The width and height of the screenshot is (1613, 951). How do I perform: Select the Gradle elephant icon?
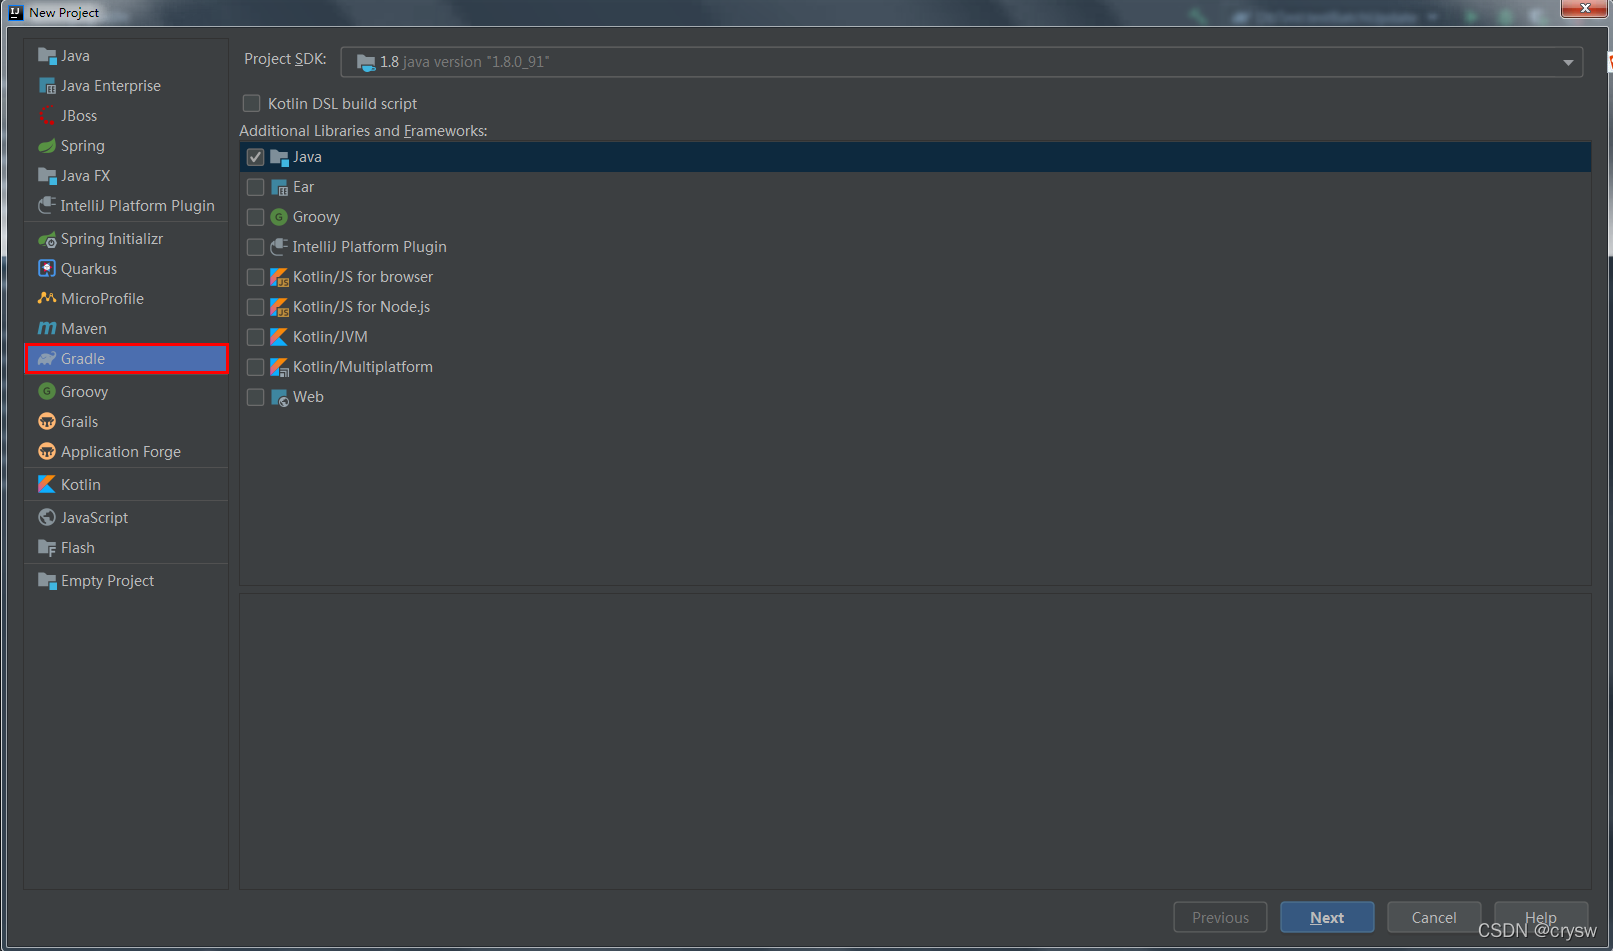pos(47,359)
